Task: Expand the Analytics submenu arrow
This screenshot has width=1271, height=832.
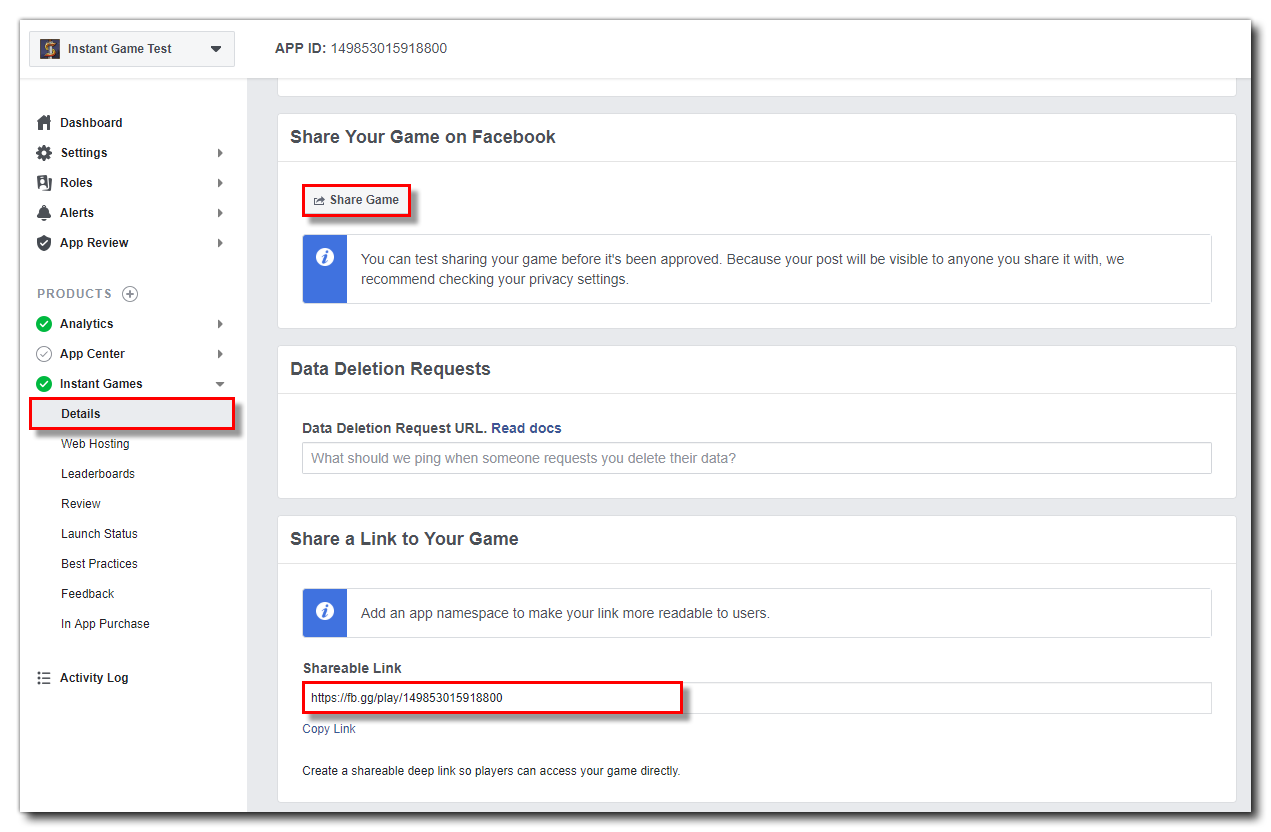Action: 220,324
